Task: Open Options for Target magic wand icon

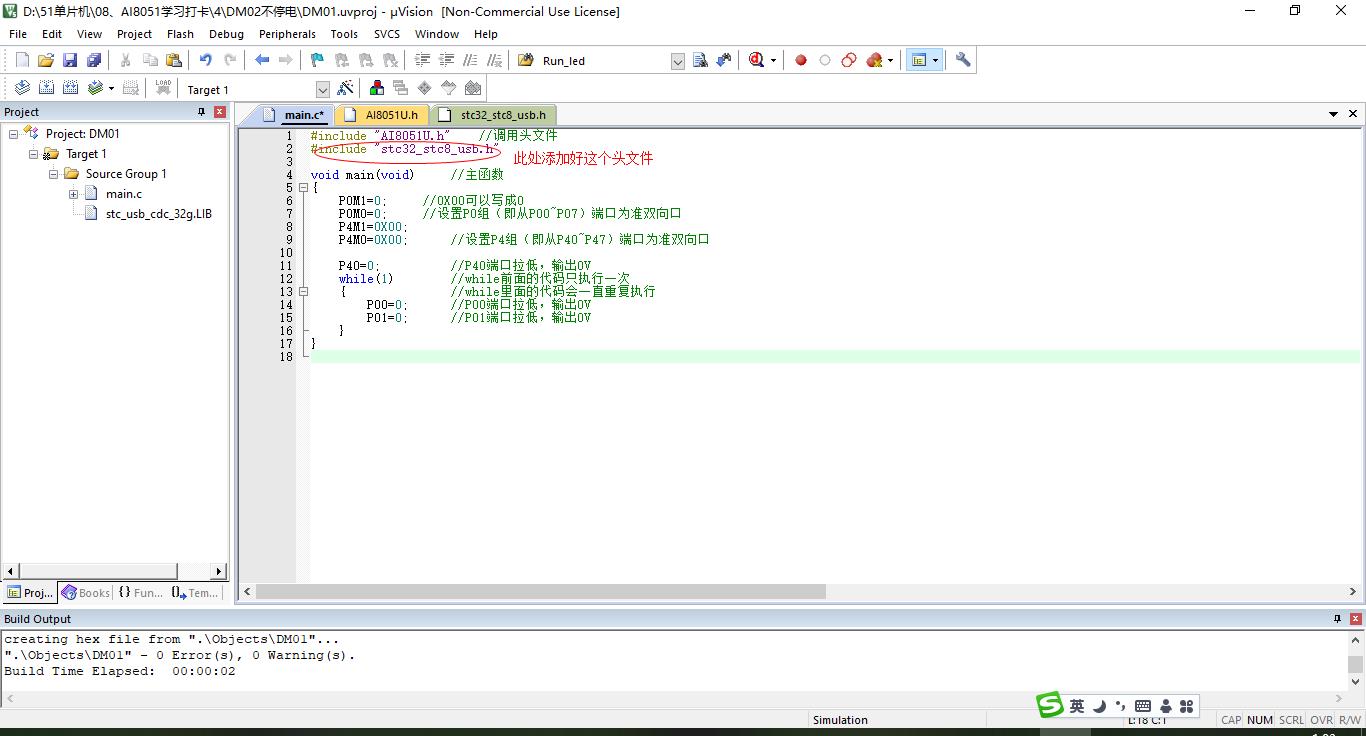Action: point(345,89)
